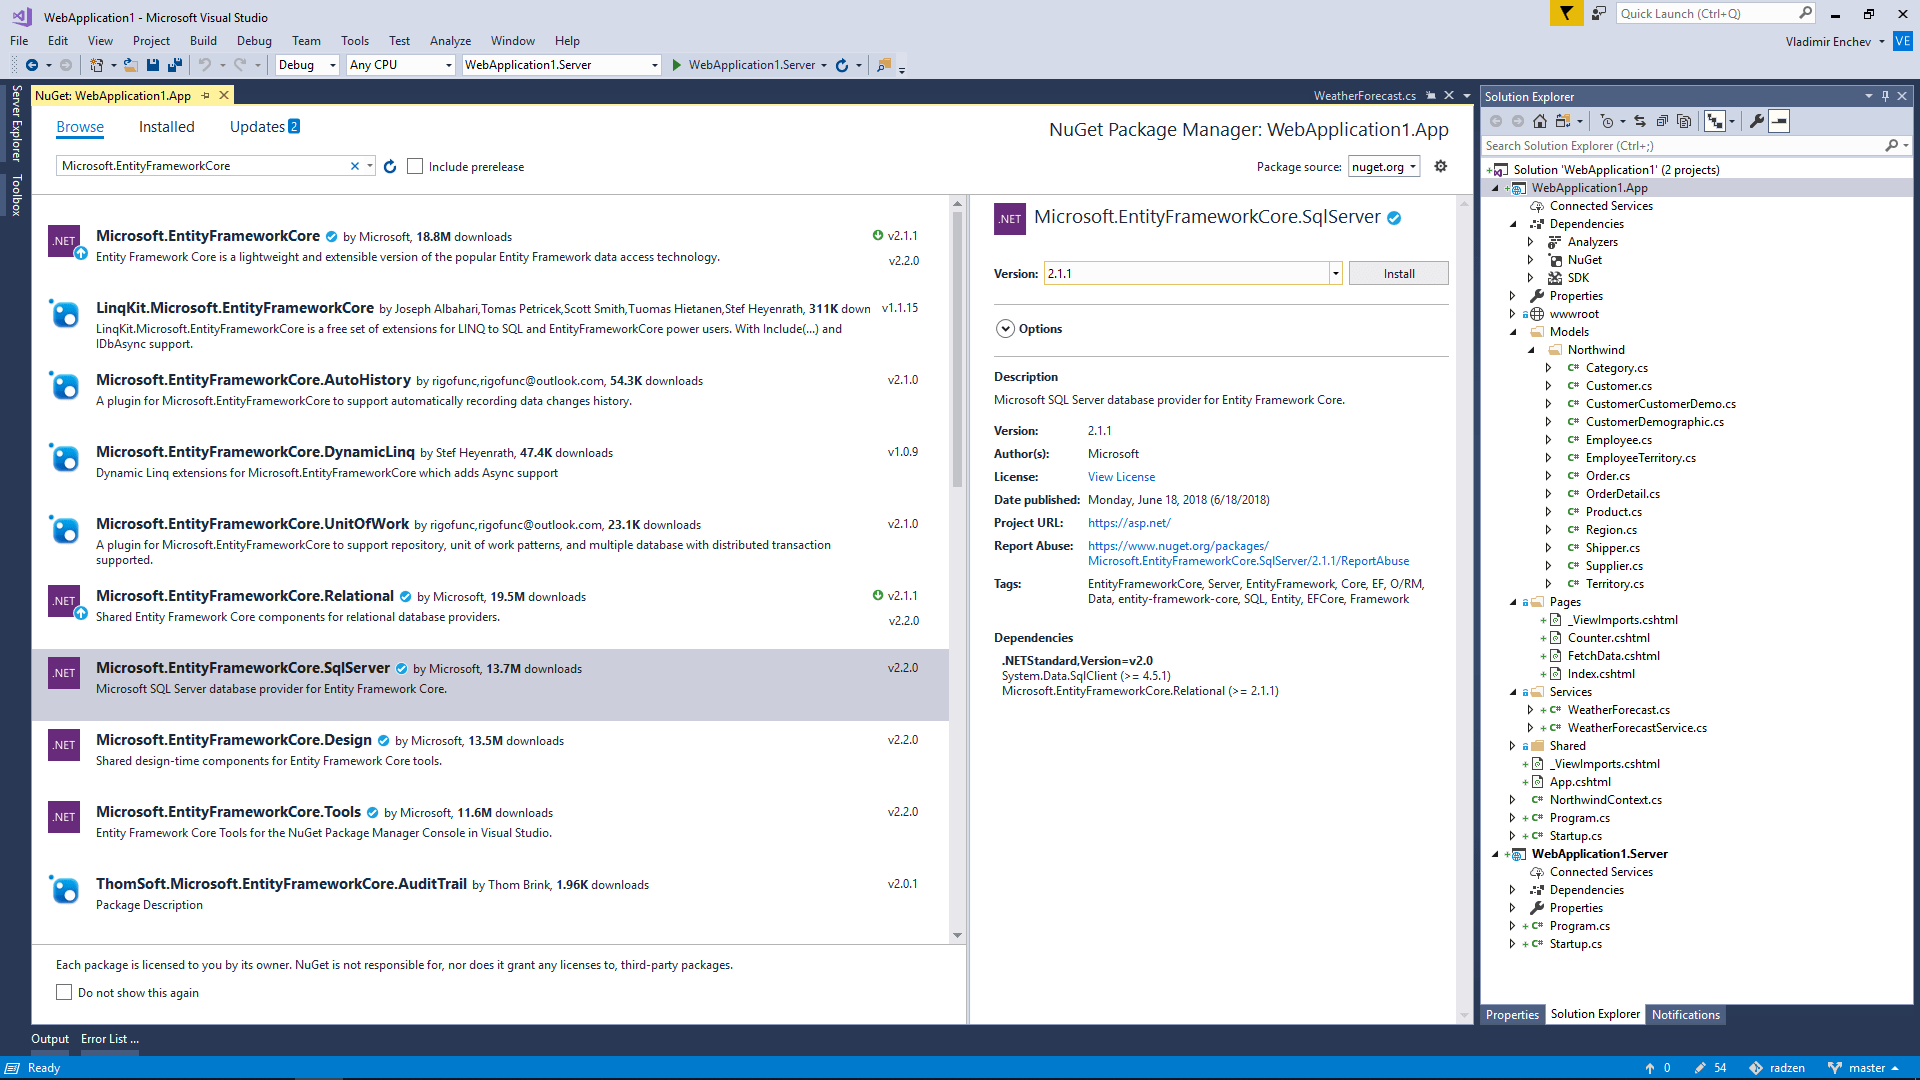Collapse the Northwind folder in Solution Explorer
The height and width of the screenshot is (1080, 1920).
click(1531, 350)
